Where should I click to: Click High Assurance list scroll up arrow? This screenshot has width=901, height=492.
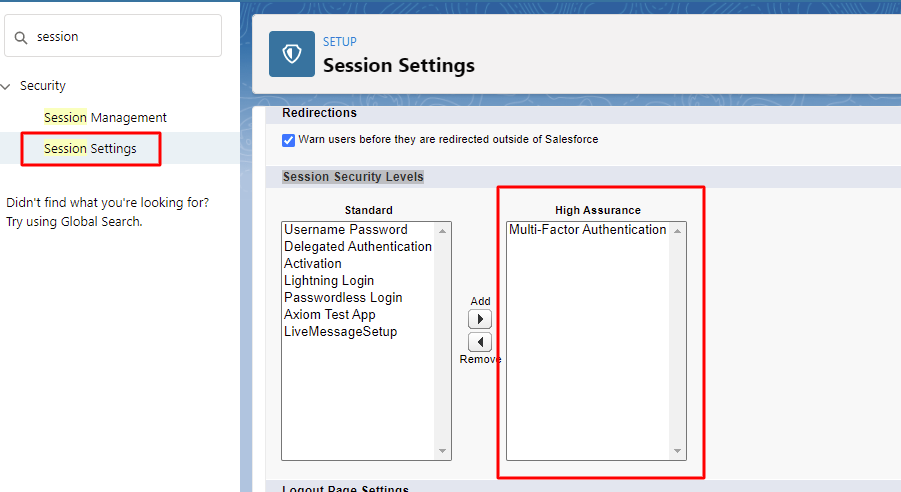pyautogui.click(x=677, y=231)
